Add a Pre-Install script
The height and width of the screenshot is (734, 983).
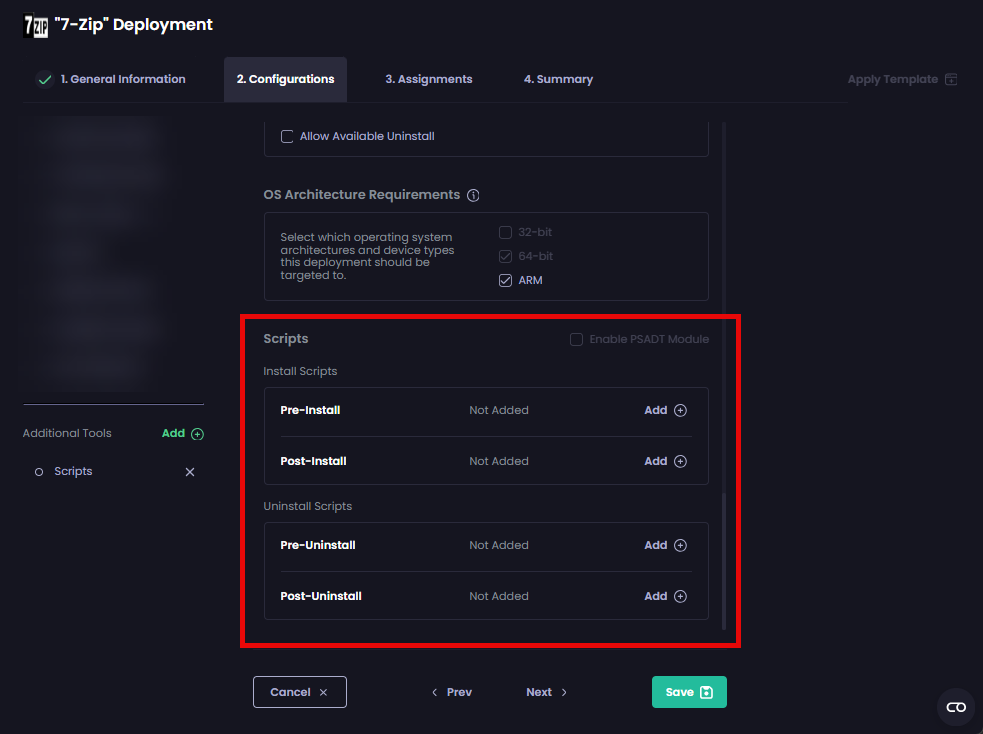pos(664,410)
